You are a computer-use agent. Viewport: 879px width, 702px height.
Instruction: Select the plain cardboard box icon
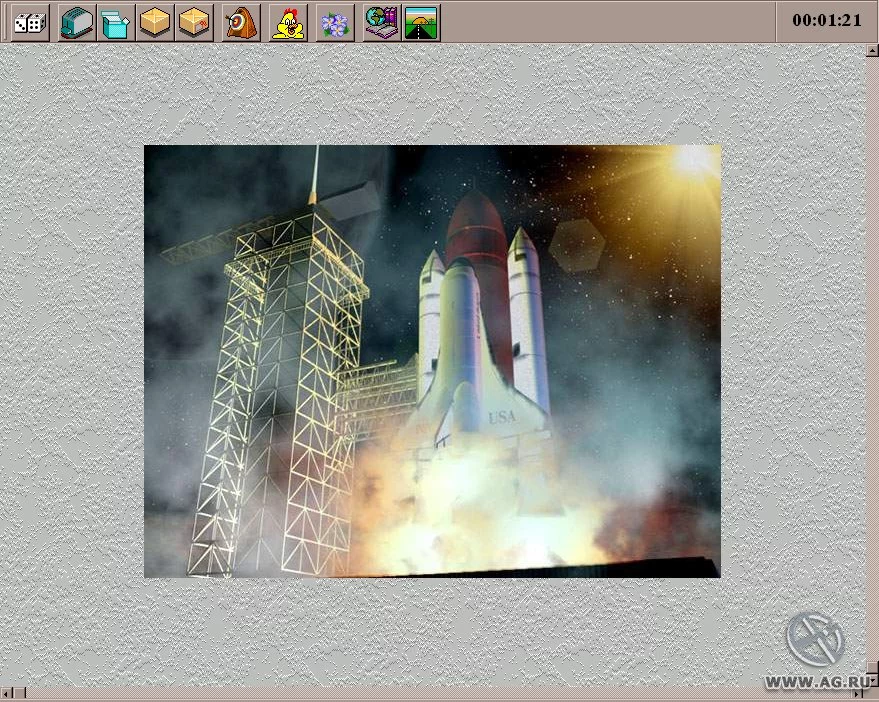coord(155,22)
